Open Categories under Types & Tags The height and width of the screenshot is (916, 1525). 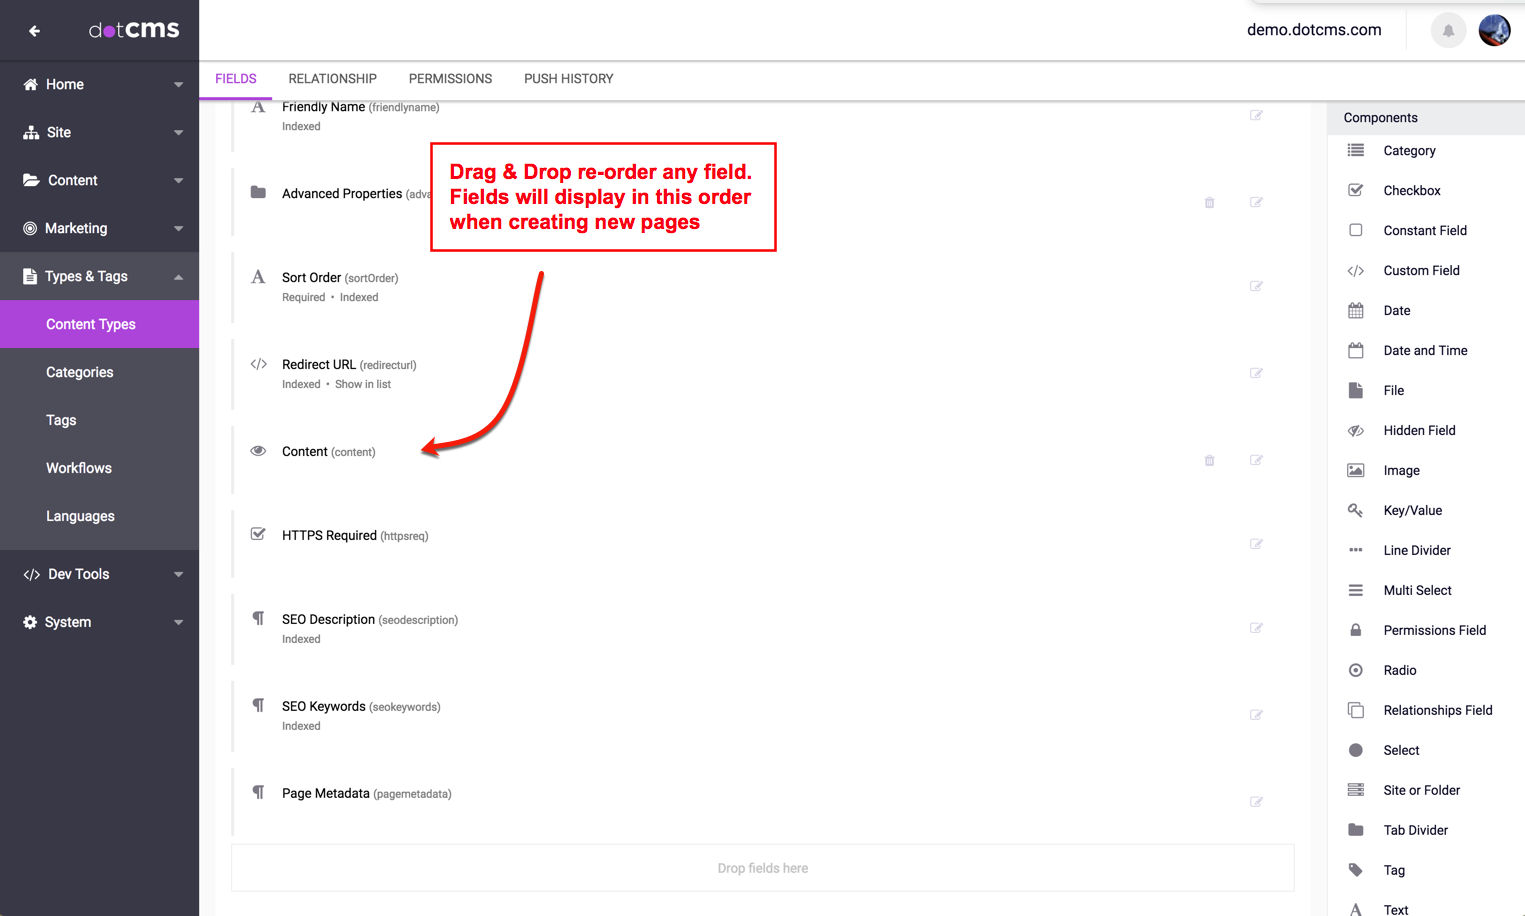pos(80,372)
